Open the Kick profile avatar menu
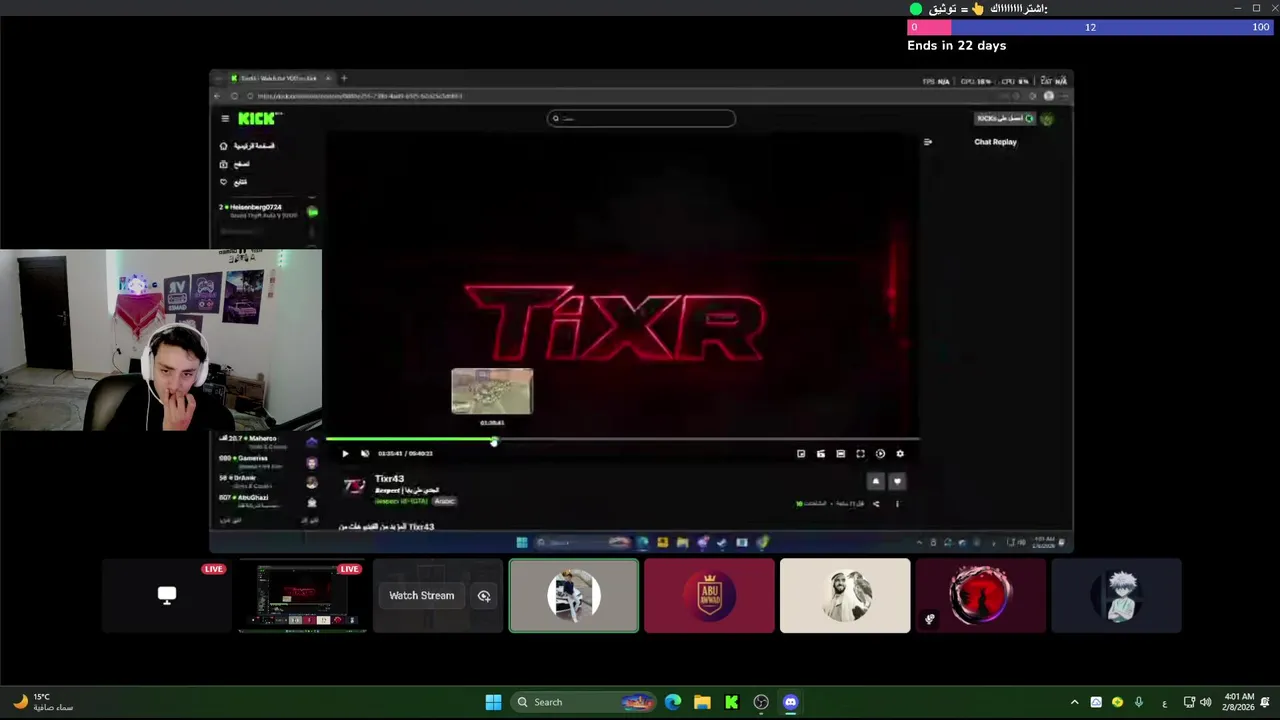The image size is (1280, 720). (1047, 118)
